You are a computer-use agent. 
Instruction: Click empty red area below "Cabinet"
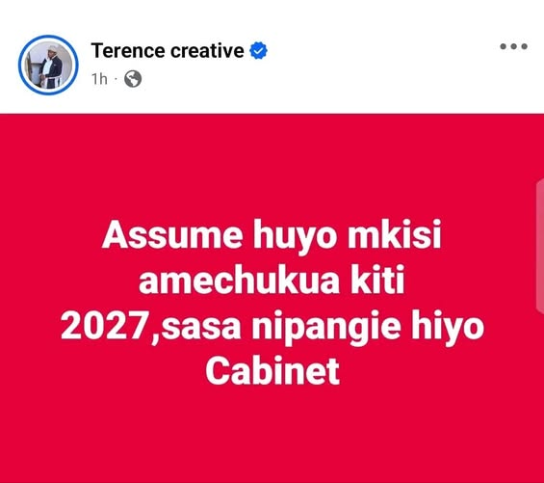(x=272, y=434)
